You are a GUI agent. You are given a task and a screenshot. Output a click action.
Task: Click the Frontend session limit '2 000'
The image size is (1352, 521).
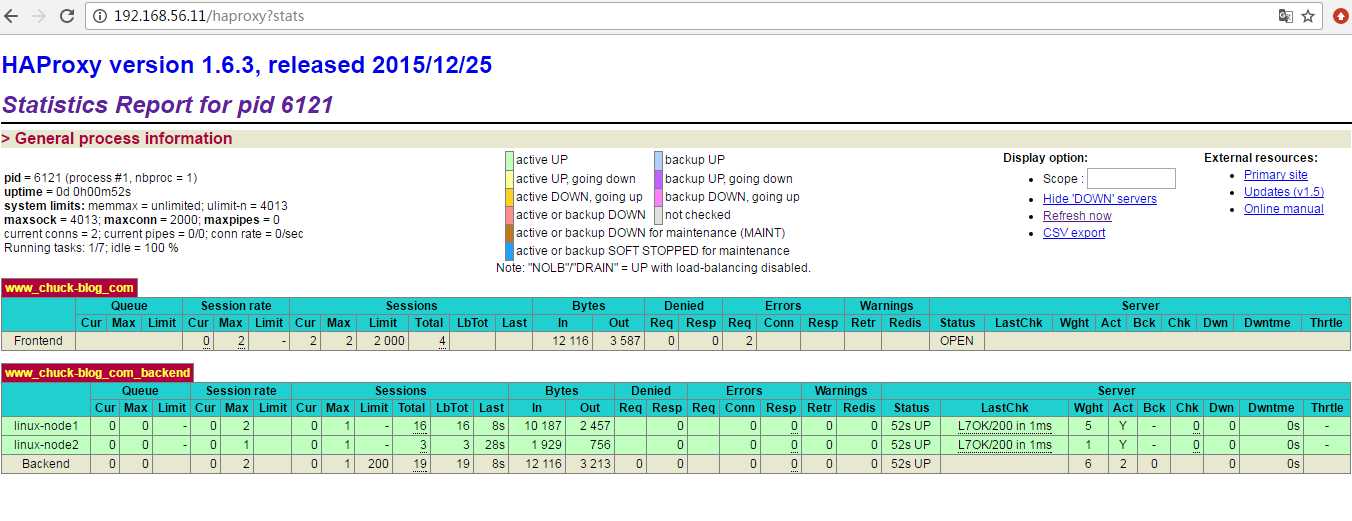pyautogui.click(x=384, y=341)
